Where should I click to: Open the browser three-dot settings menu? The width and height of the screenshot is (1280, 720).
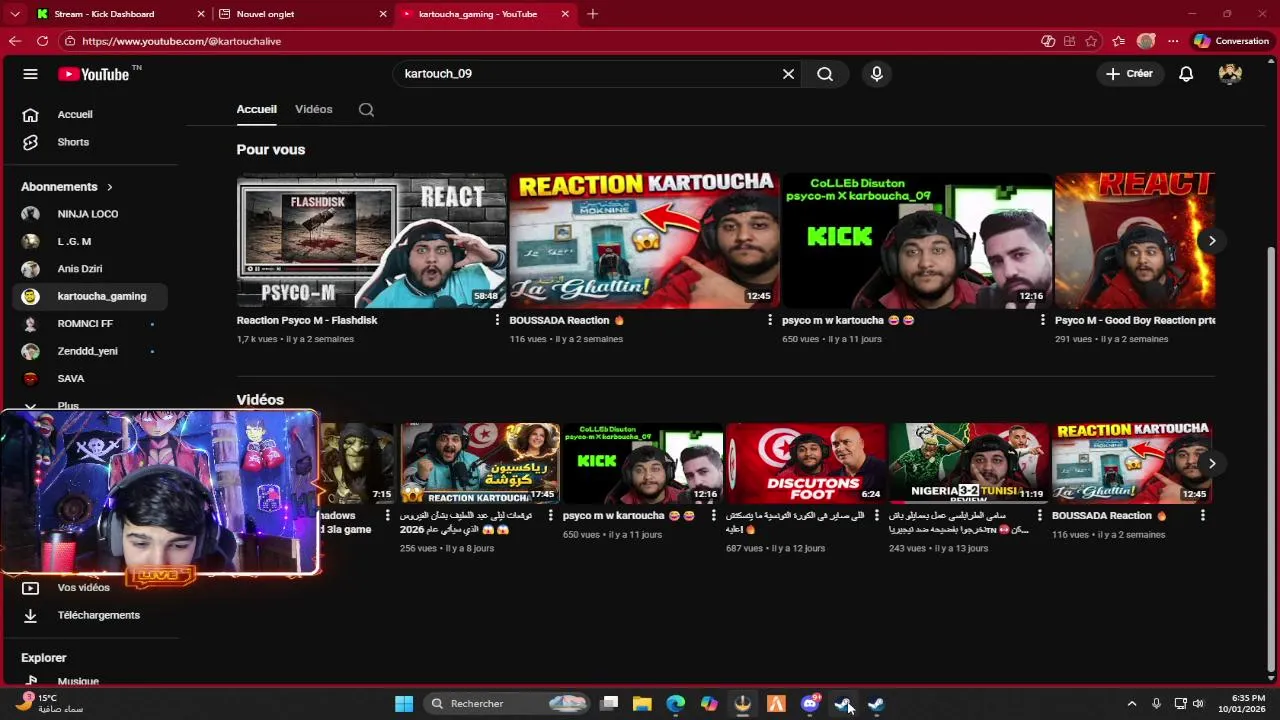click(1173, 41)
